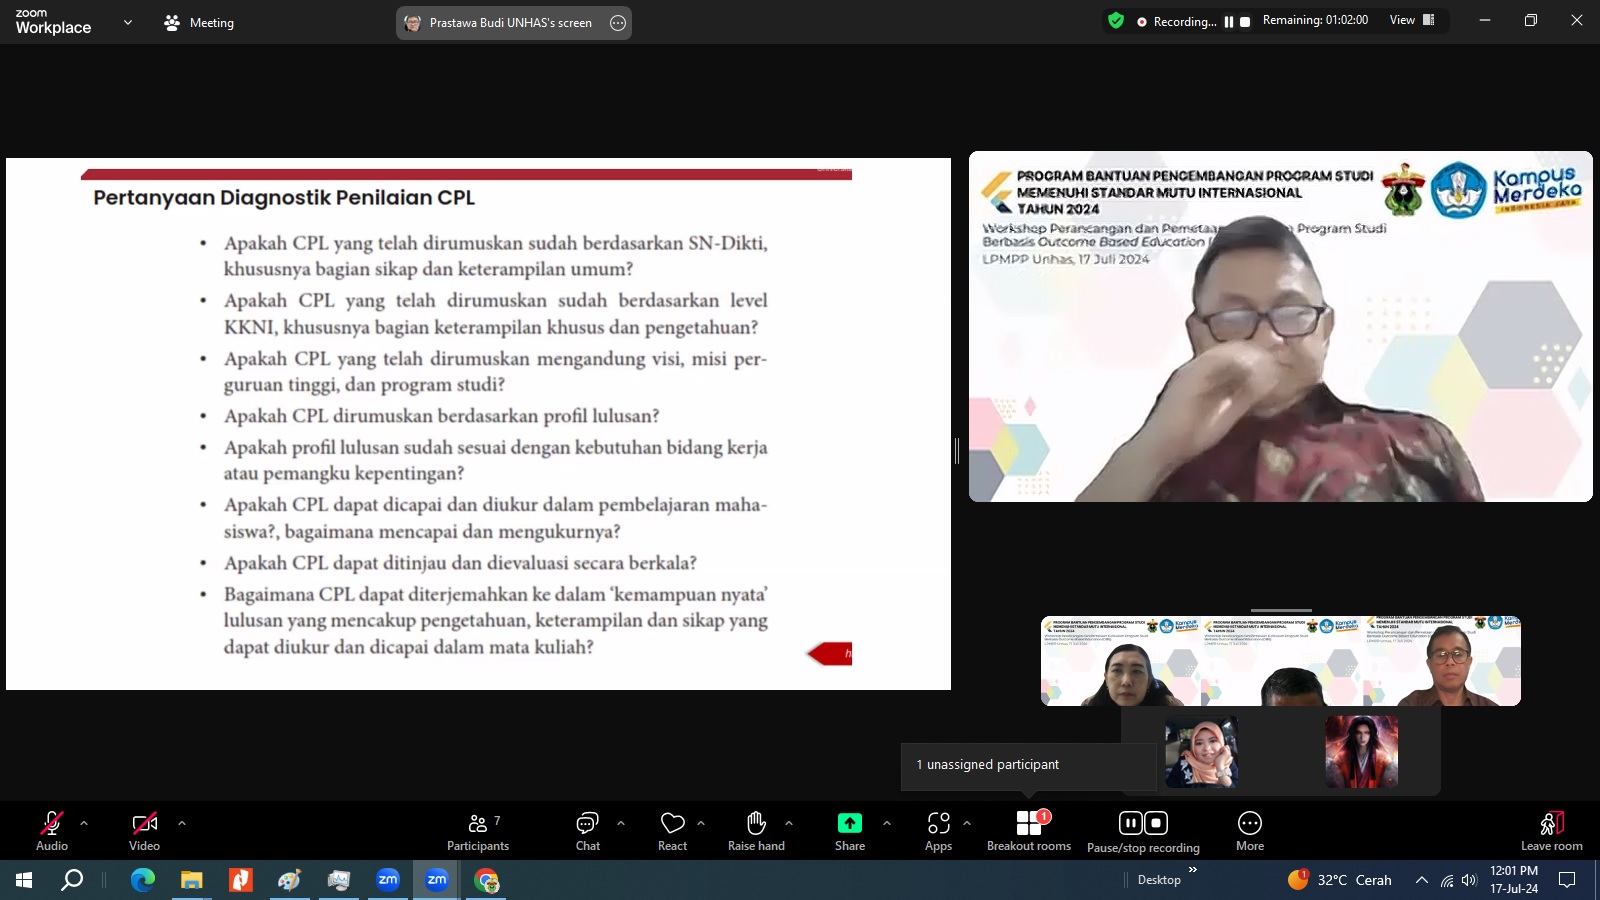Open the React reactions menu
Screen dimensions: 1600x900
point(672,830)
